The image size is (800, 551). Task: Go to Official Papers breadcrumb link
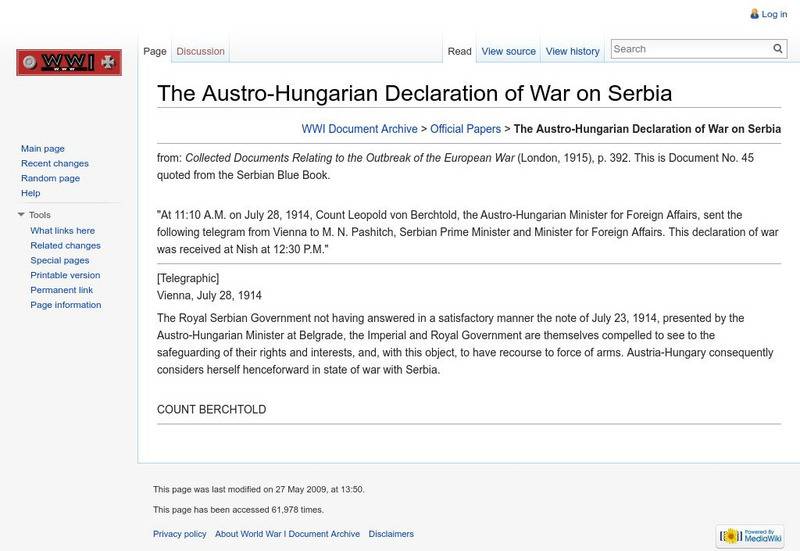(x=465, y=129)
